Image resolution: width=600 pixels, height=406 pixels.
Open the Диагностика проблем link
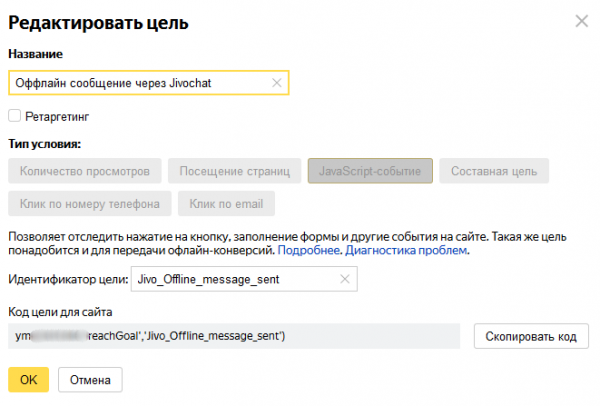(x=406, y=250)
